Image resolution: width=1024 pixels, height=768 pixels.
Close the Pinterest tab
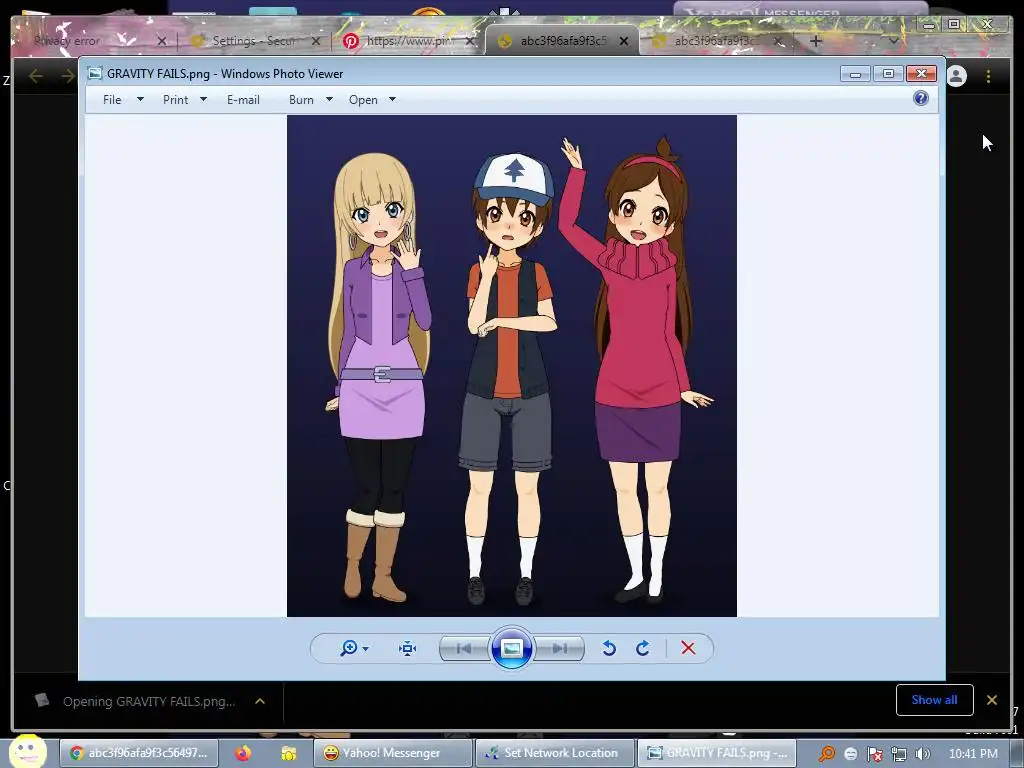469,40
